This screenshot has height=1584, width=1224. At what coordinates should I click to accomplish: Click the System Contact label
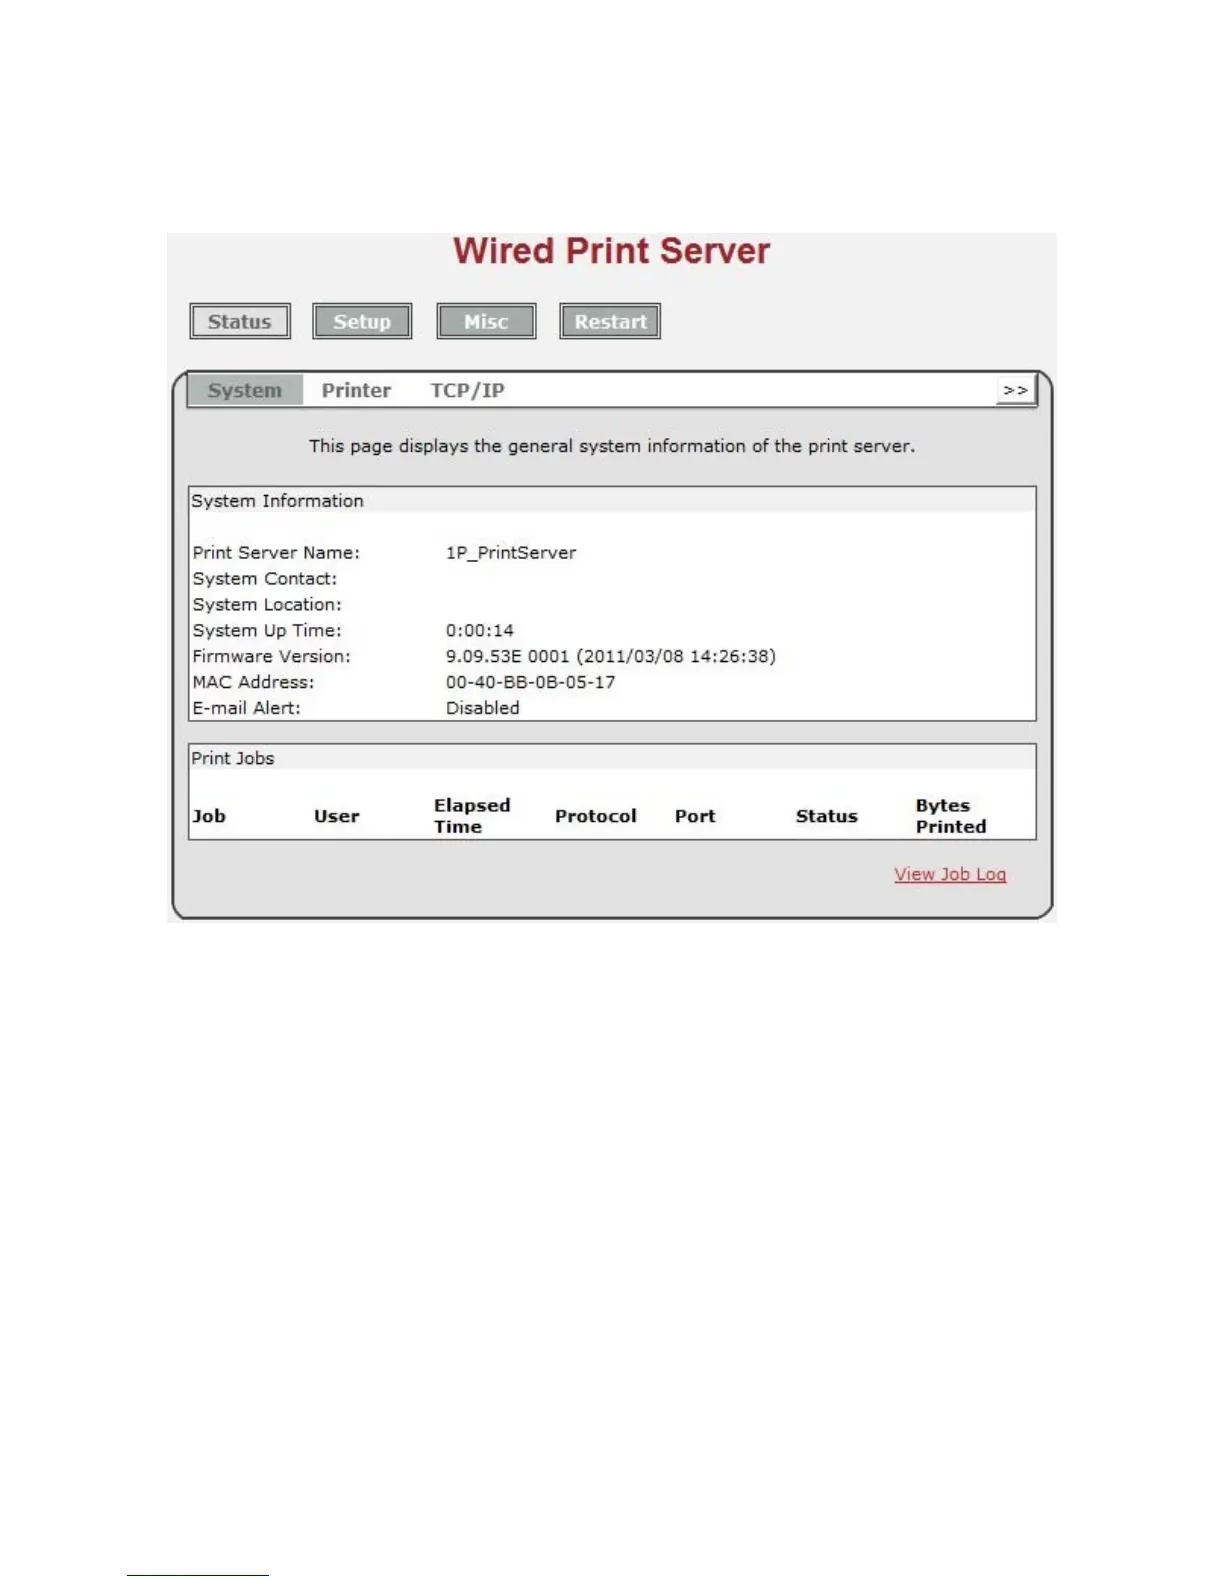[x=265, y=579]
